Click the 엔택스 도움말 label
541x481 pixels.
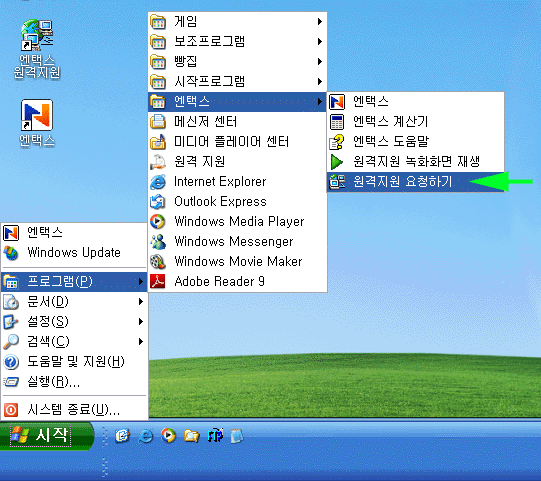[x=391, y=141]
